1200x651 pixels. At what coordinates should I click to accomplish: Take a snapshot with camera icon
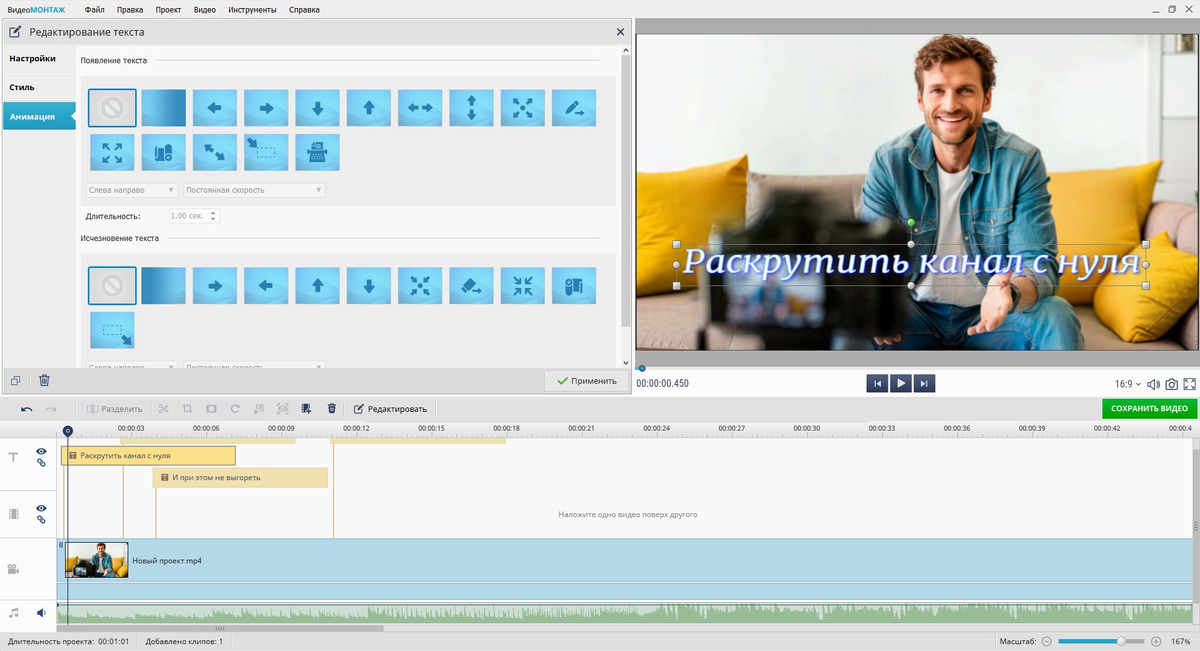(1171, 384)
